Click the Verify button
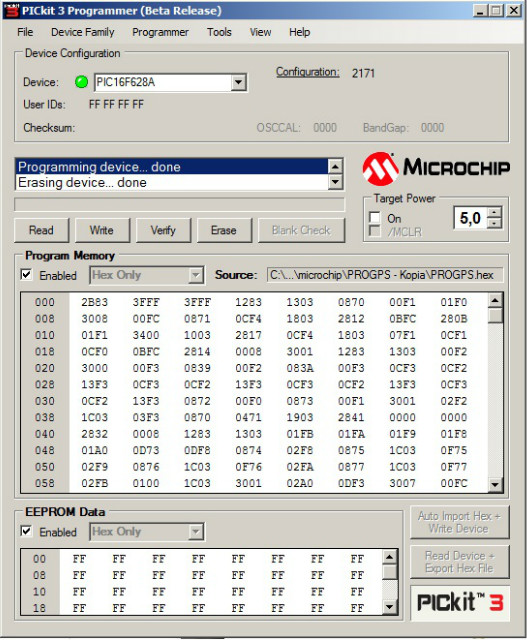The image size is (527, 640). pyautogui.click(x=163, y=230)
